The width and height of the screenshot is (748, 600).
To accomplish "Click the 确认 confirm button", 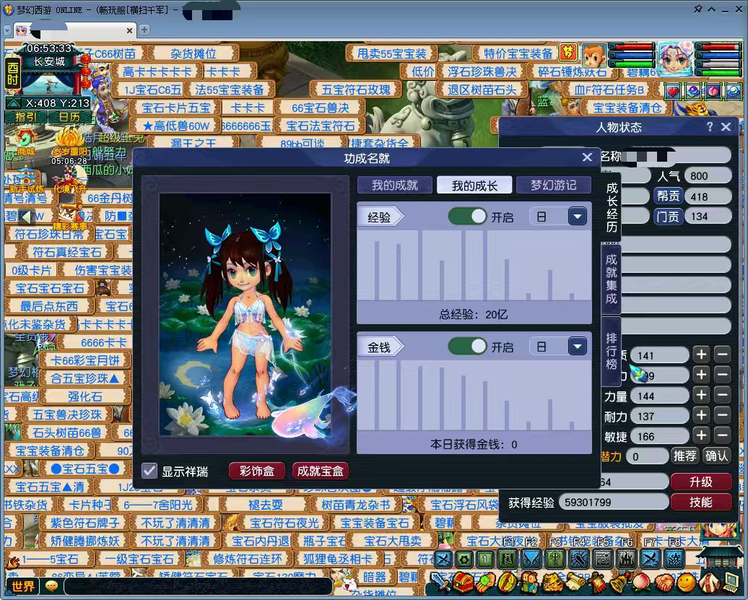I will tap(716, 456).
